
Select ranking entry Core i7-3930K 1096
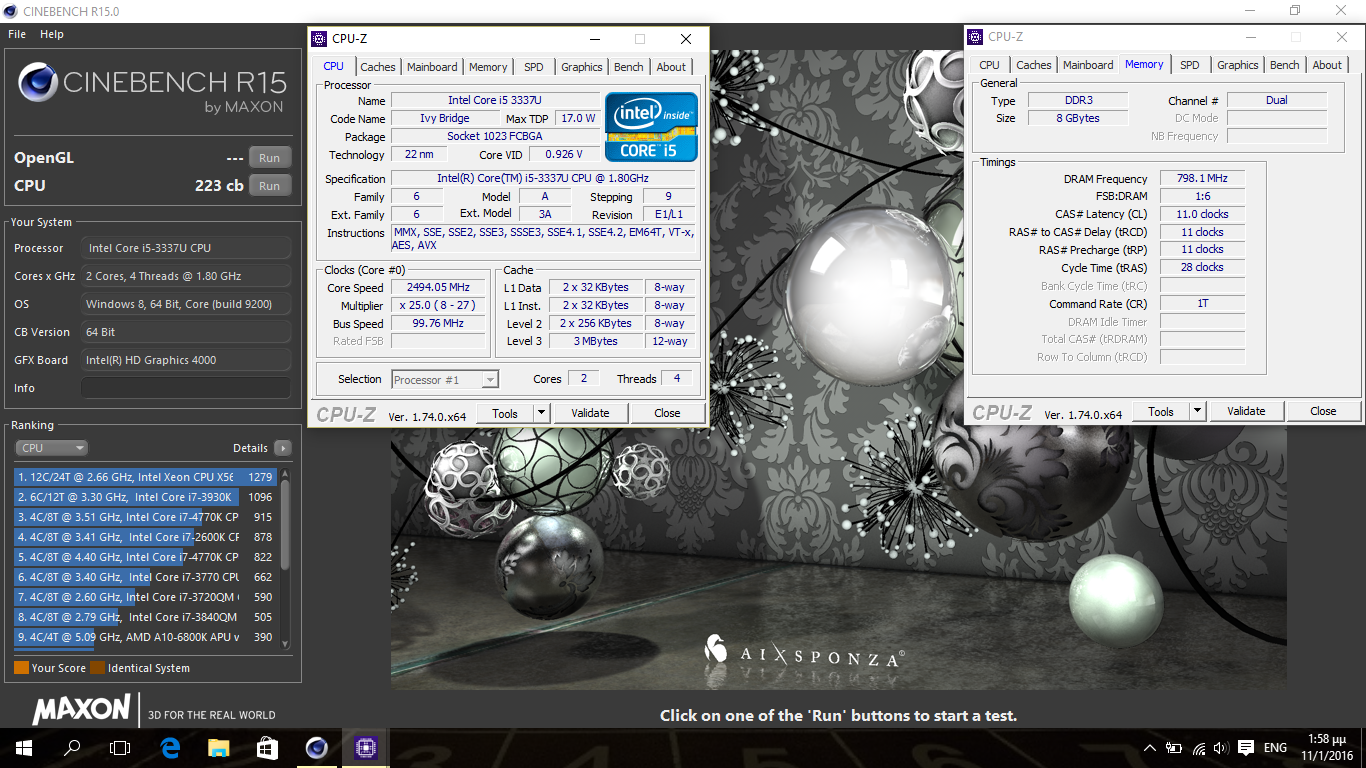[146, 497]
